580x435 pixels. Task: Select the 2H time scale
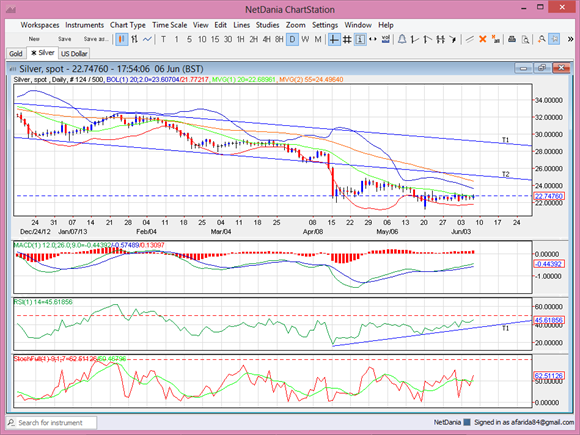253,39
